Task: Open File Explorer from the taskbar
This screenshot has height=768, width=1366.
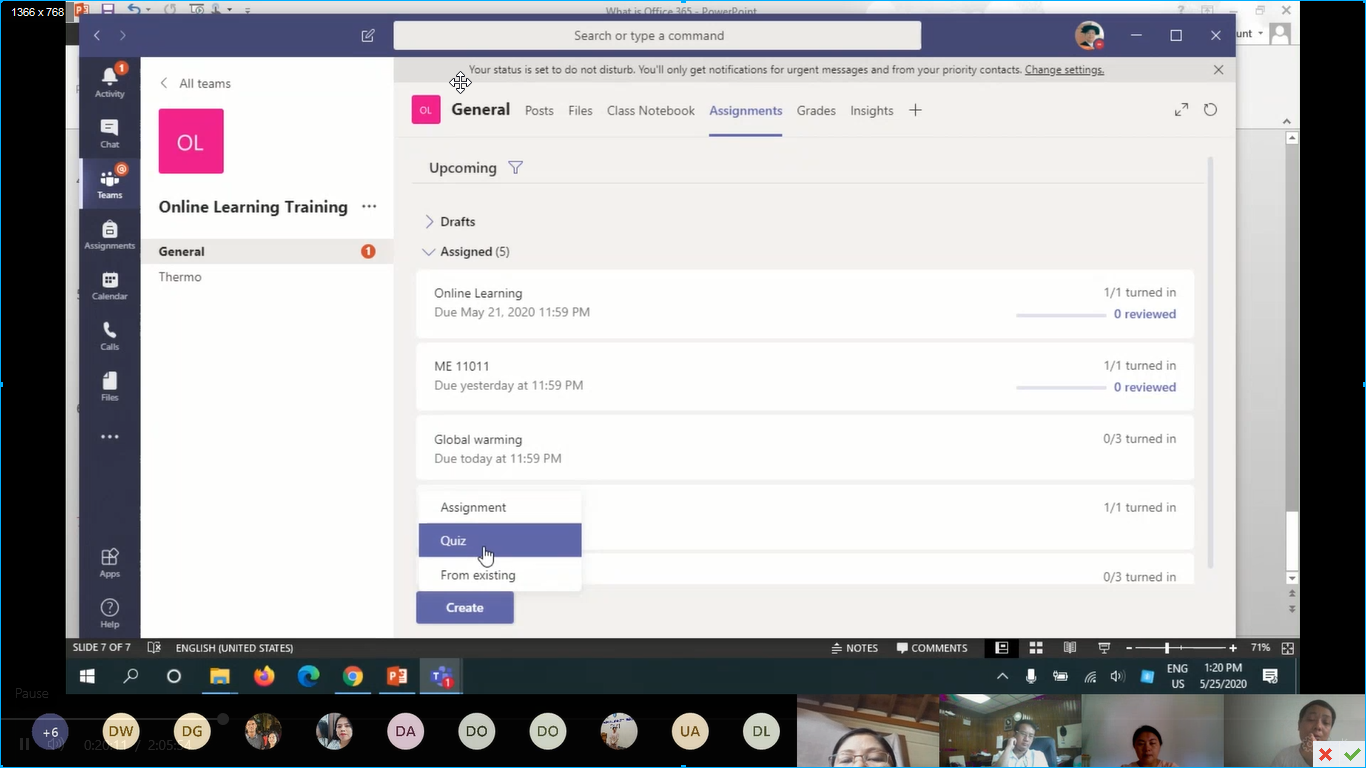Action: click(x=219, y=676)
